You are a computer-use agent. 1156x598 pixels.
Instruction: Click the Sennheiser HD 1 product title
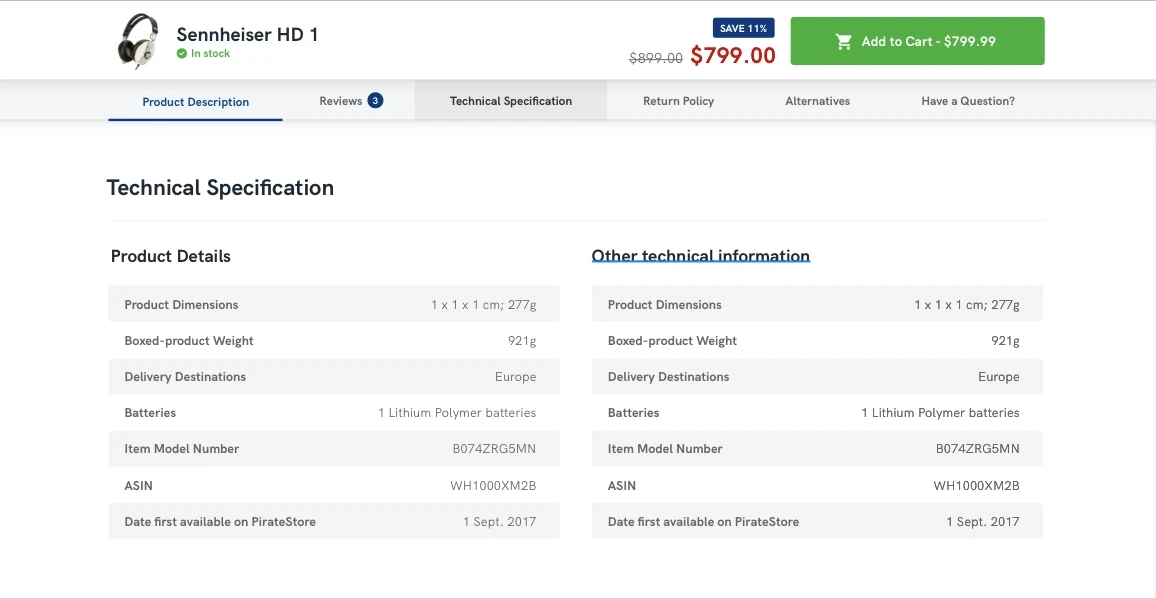247,35
